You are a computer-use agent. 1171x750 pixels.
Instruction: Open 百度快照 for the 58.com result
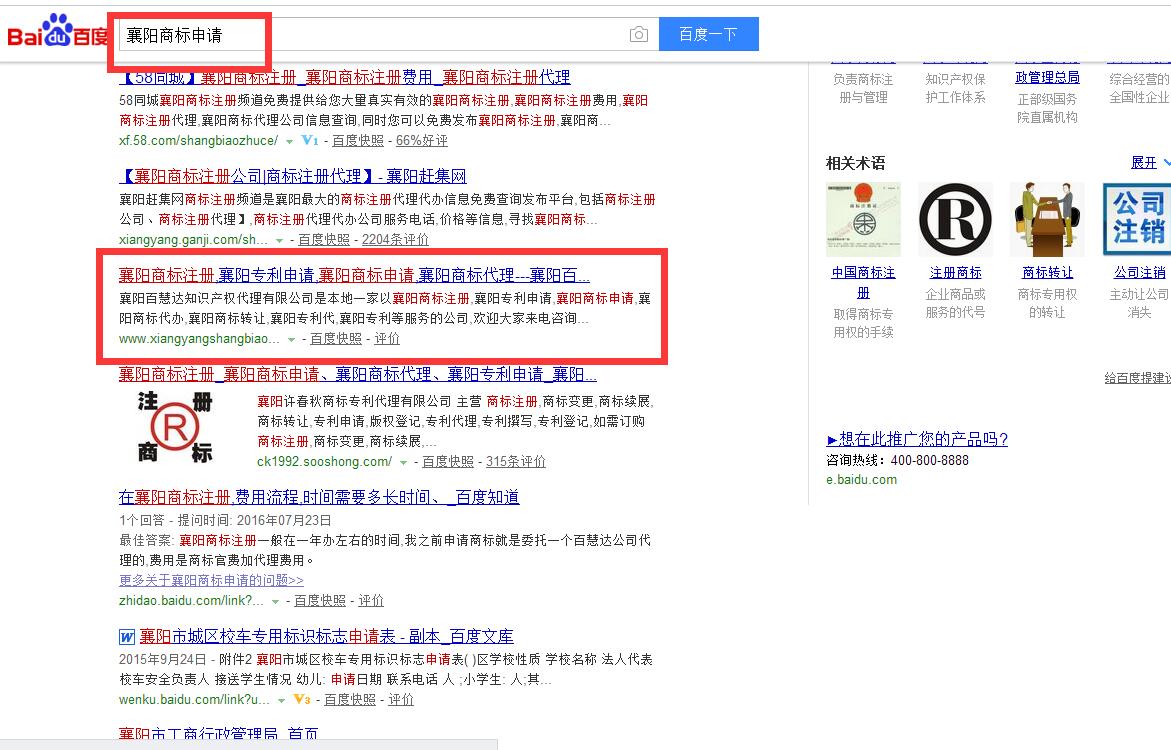coord(358,140)
